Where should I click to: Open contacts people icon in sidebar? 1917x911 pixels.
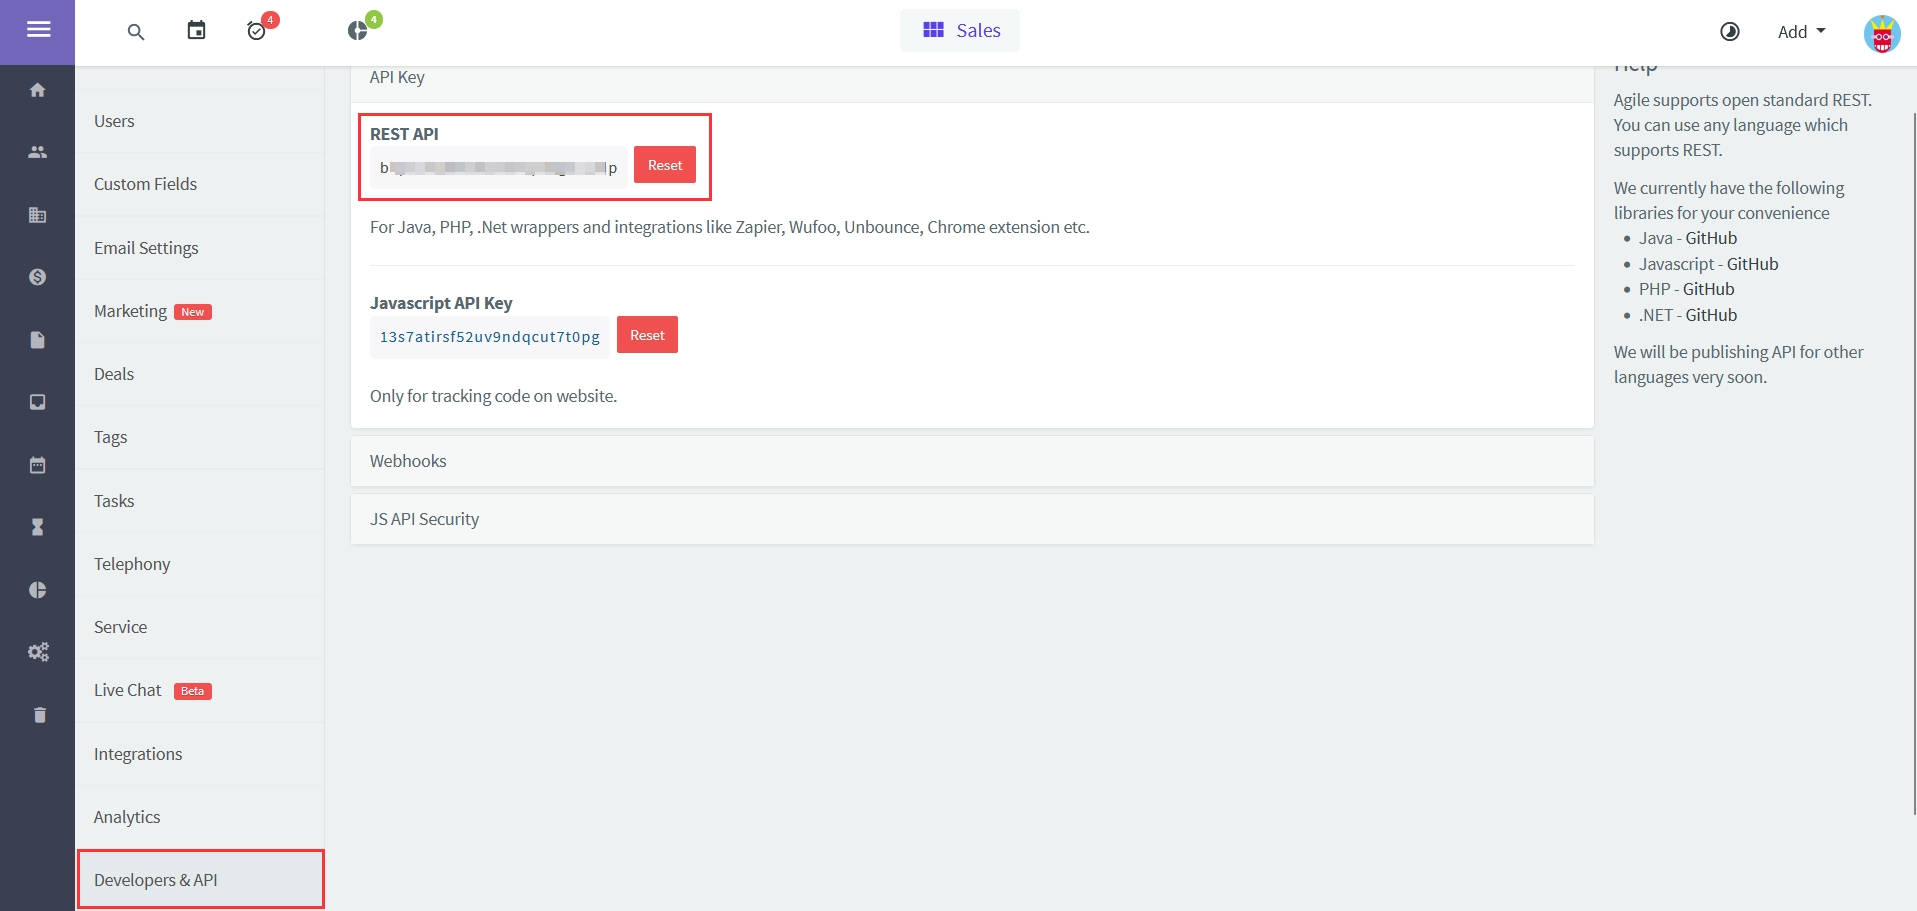(x=38, y=152)
